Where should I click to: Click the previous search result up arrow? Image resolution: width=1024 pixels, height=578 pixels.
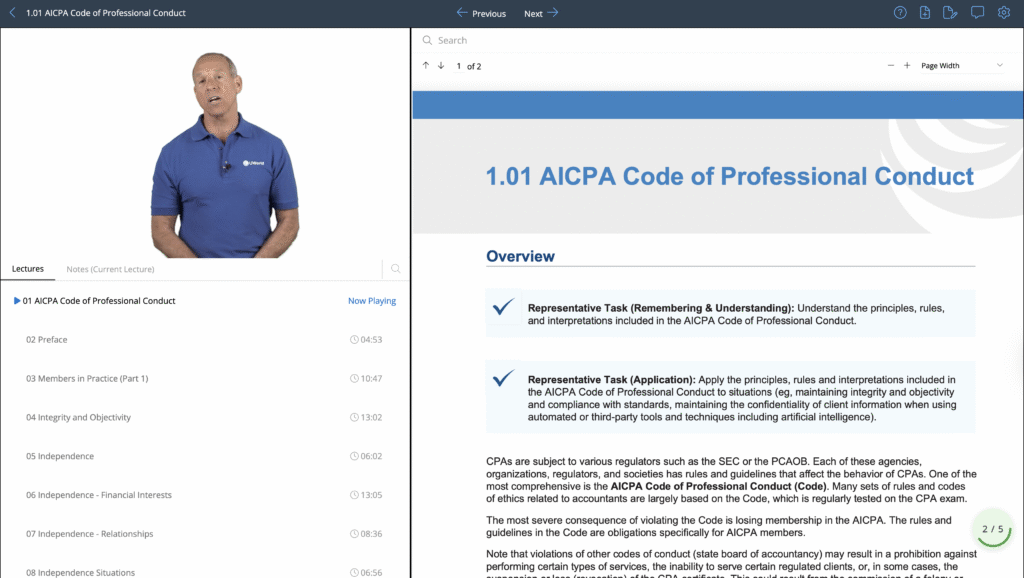tap(426, 65)
